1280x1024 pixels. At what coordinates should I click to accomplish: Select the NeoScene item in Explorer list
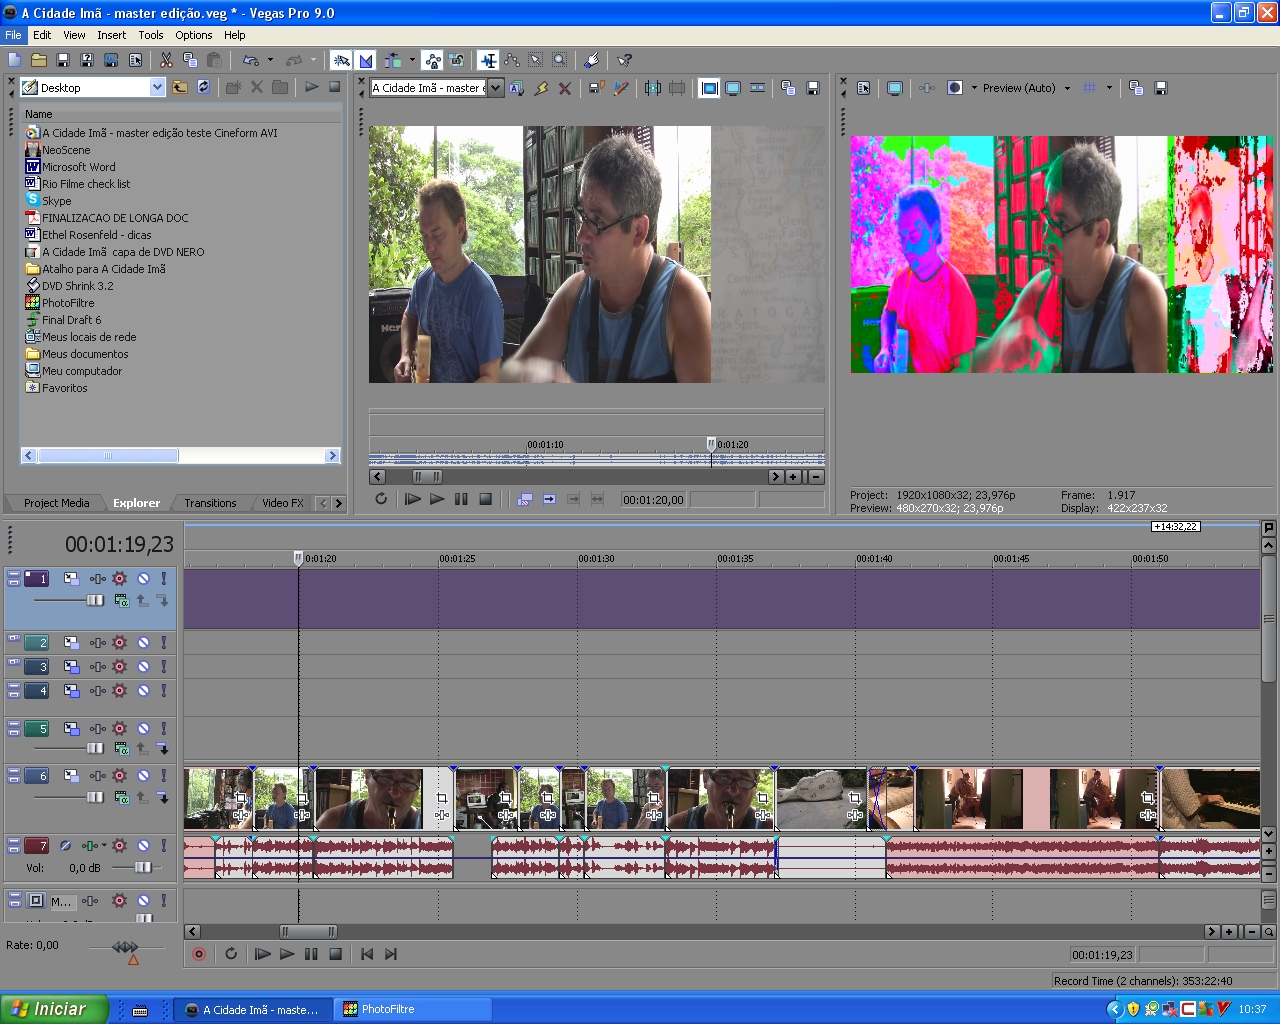pos(66,150)
